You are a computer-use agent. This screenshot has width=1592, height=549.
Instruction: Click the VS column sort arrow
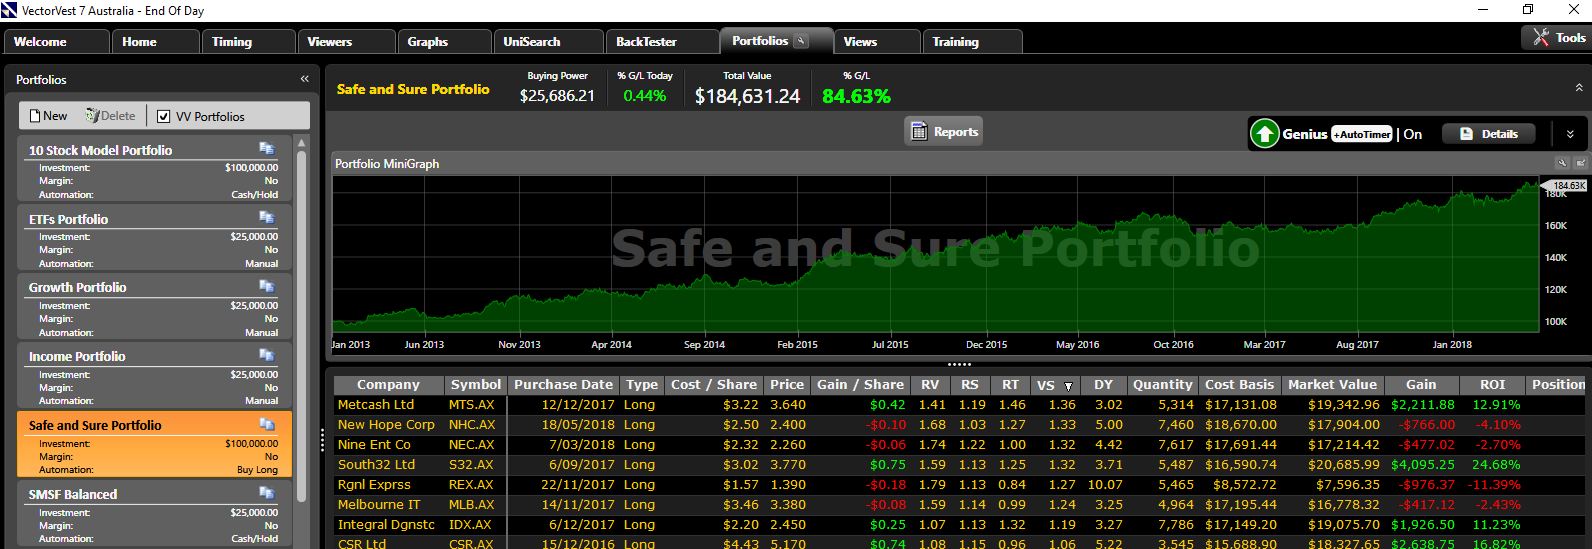click(x=1068, y=386)
